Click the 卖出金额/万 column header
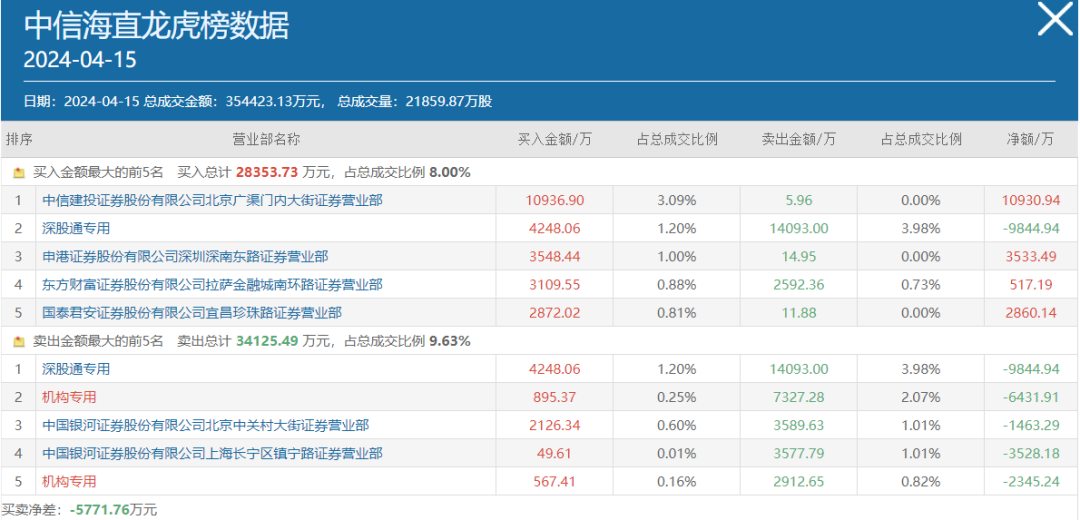The height and width of the screenshot is (520, 1080). pos(798,139)
